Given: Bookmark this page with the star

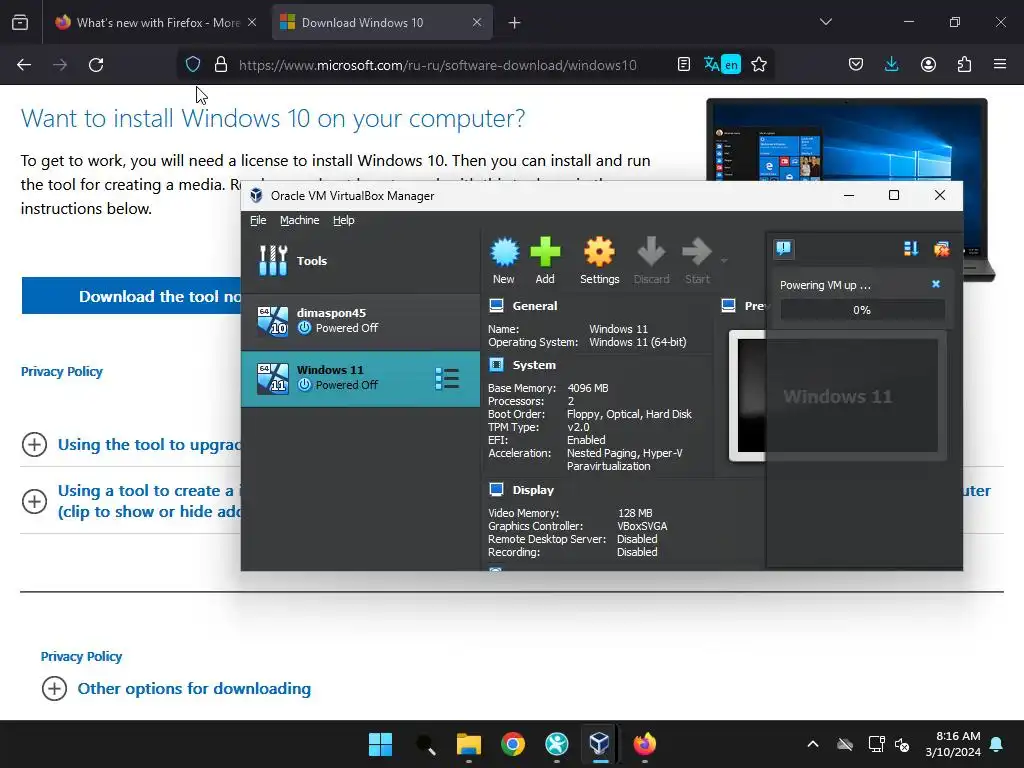Looking at the screenshot, I should pyautogui.click(x=759, y=65).
